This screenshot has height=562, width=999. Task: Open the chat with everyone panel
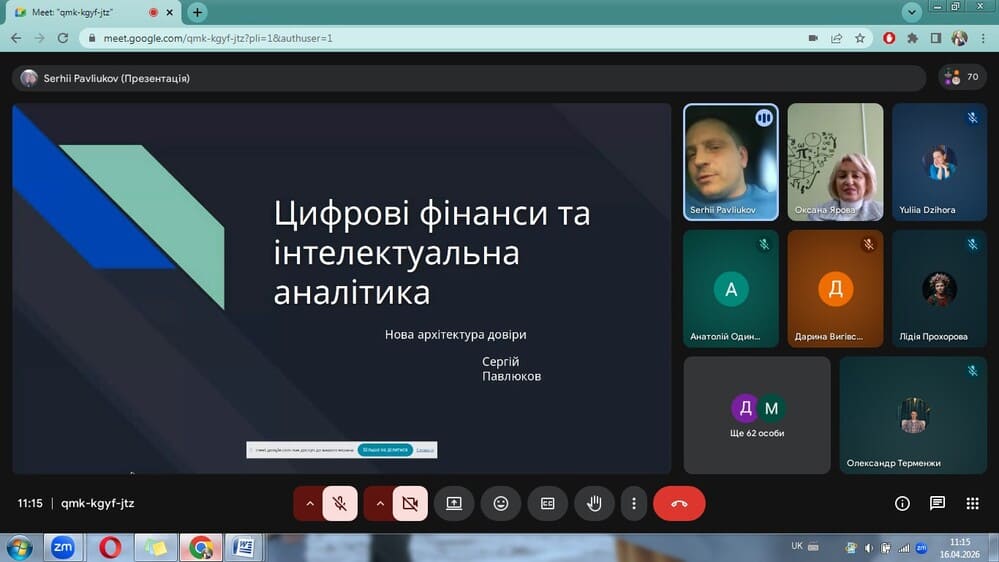tap(937, 504)
